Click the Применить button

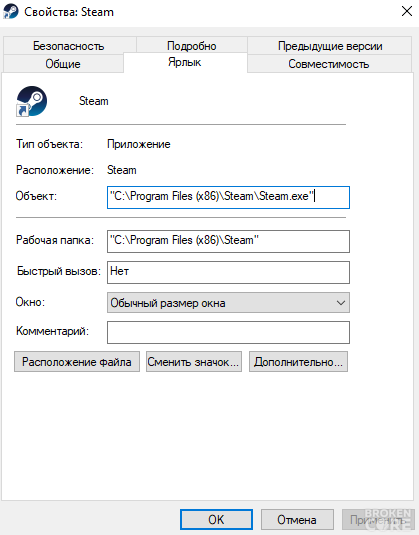point(378,520)
